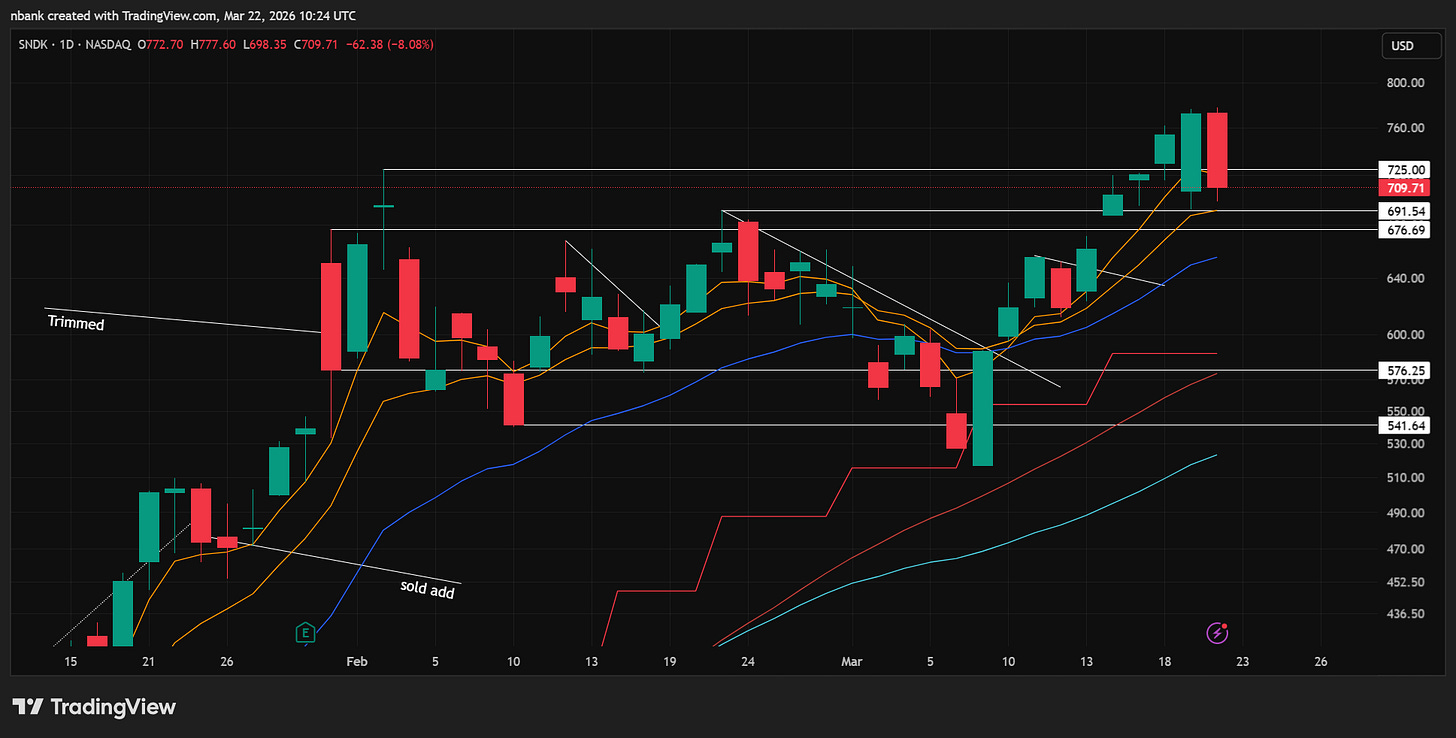Click date 19 on the time axis
1456x738 pixels.
(670, 662)
